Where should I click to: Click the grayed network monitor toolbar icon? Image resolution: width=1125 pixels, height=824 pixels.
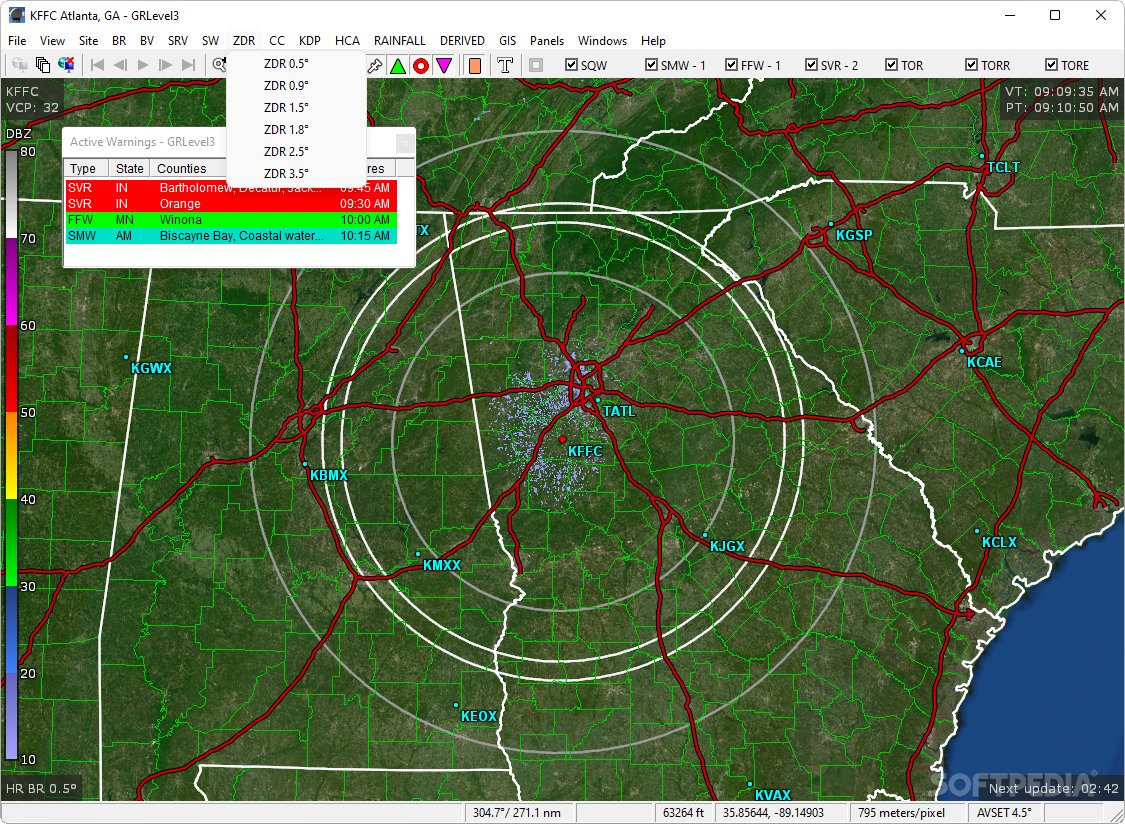pyautogui.click(x=20, y=65)
